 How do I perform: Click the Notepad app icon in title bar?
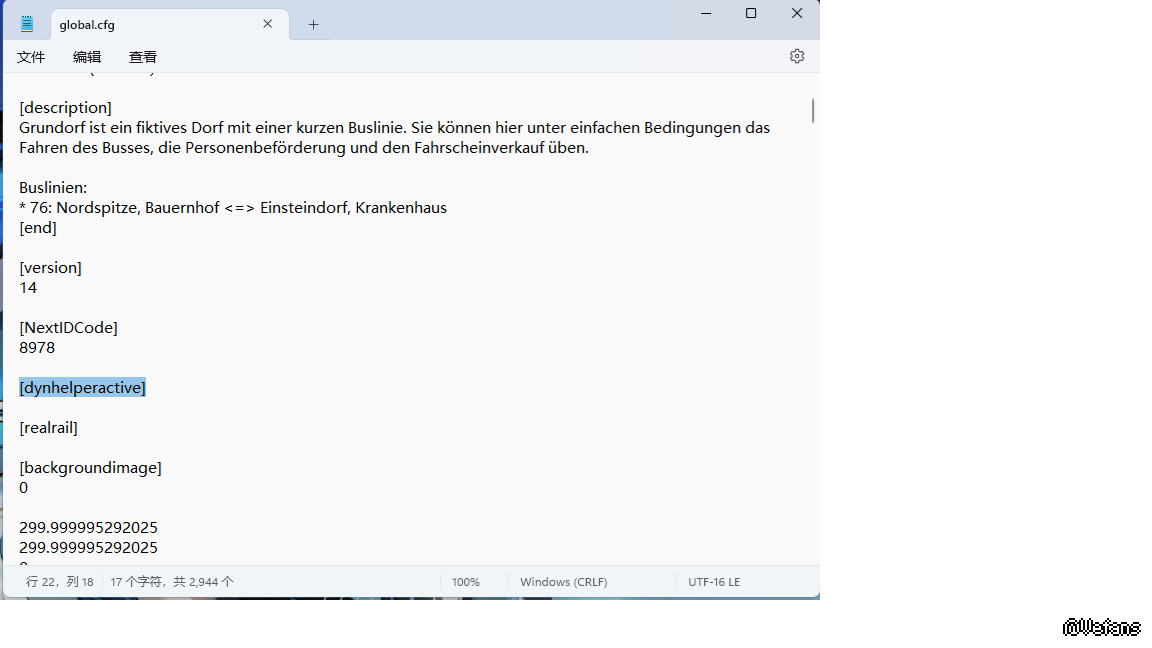26,24
